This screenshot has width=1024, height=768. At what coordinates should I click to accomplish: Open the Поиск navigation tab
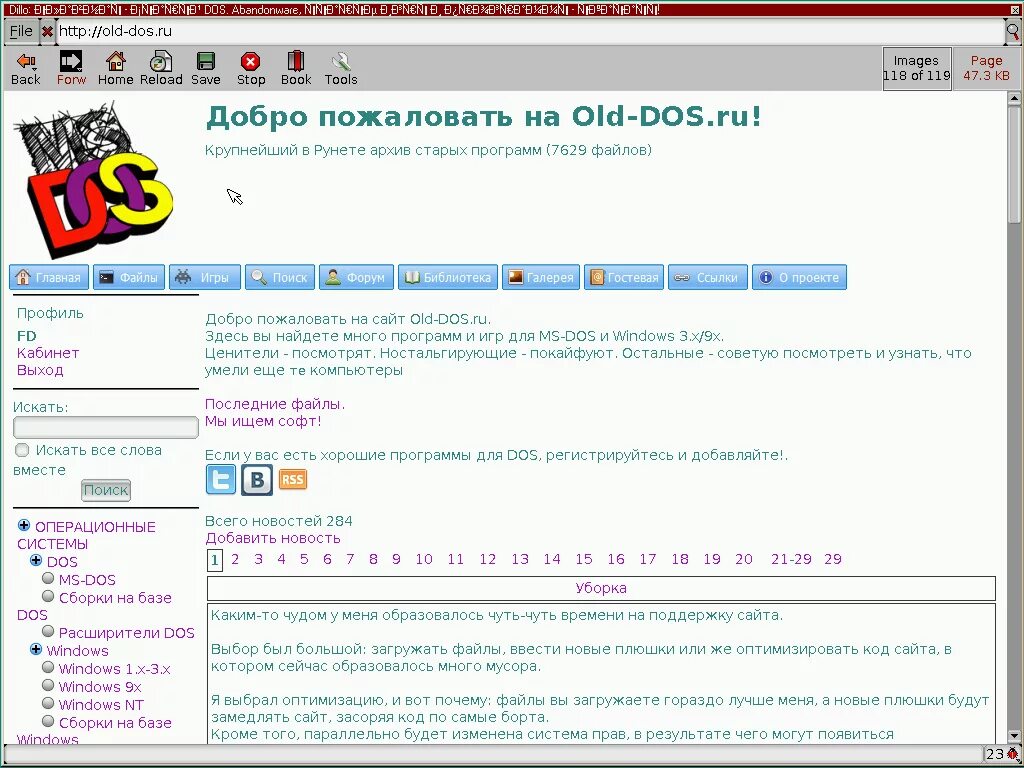click(x=280, y=278)
